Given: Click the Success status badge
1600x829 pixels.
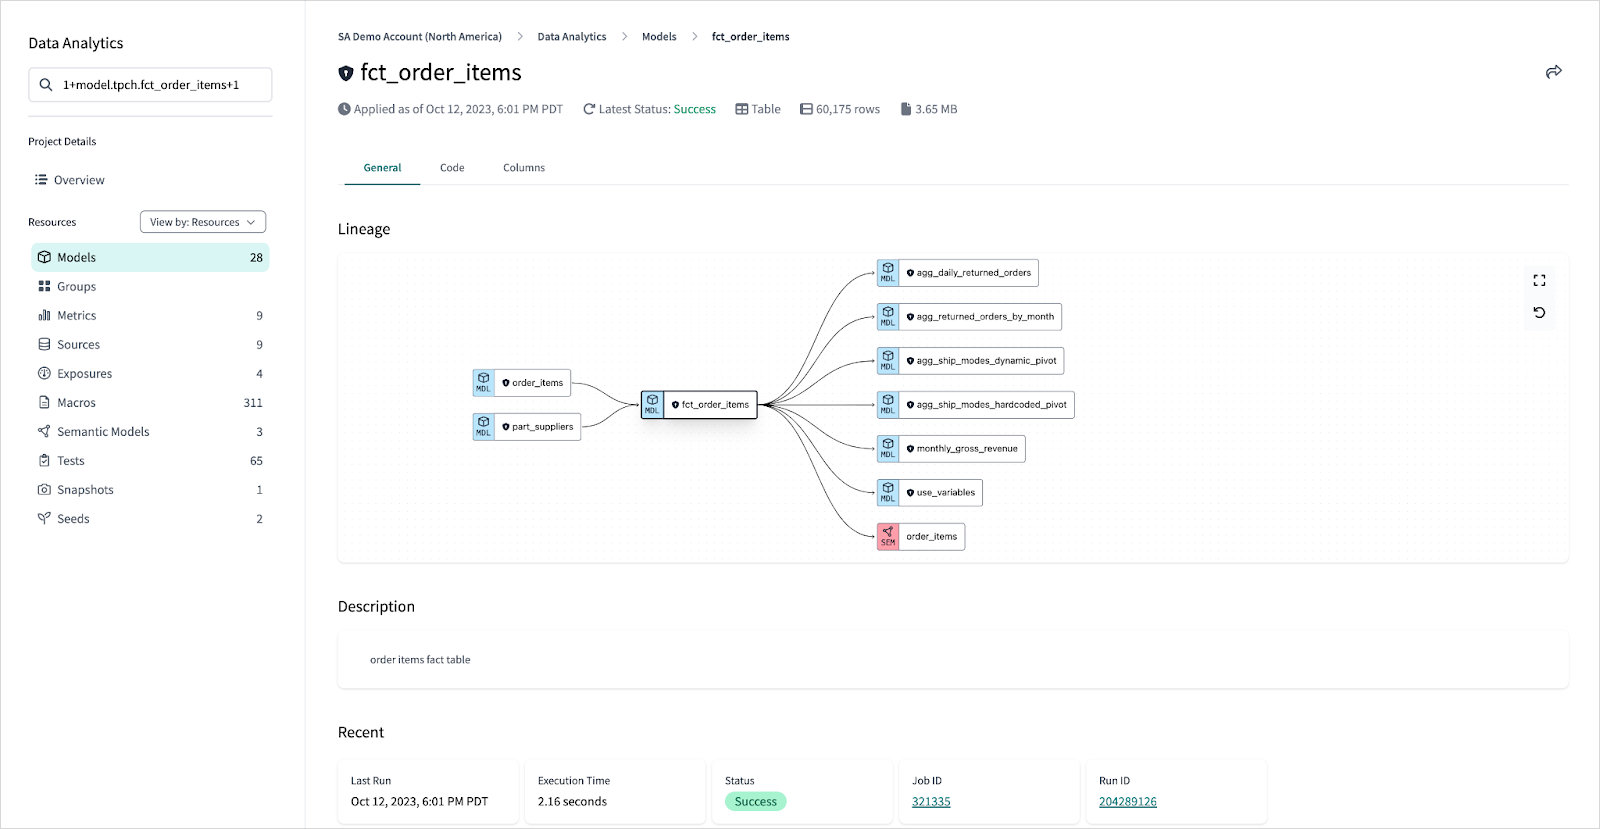Looking at the screenshot, I should 755,802.
